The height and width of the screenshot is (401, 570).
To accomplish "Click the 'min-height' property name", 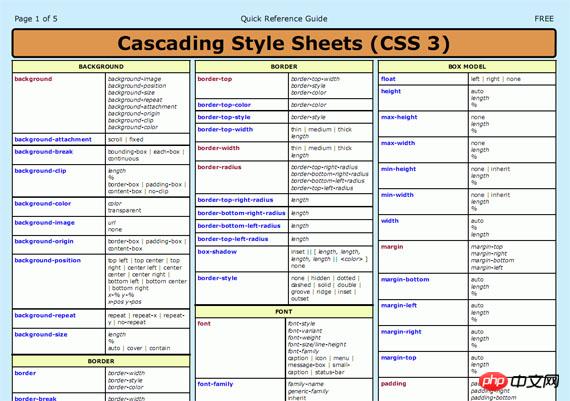I will 398,169.
